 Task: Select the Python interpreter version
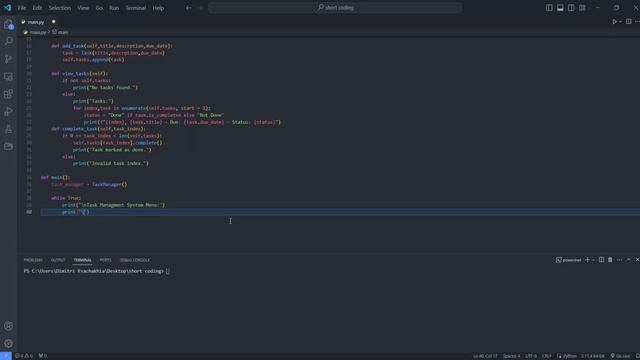coord(593,356)
